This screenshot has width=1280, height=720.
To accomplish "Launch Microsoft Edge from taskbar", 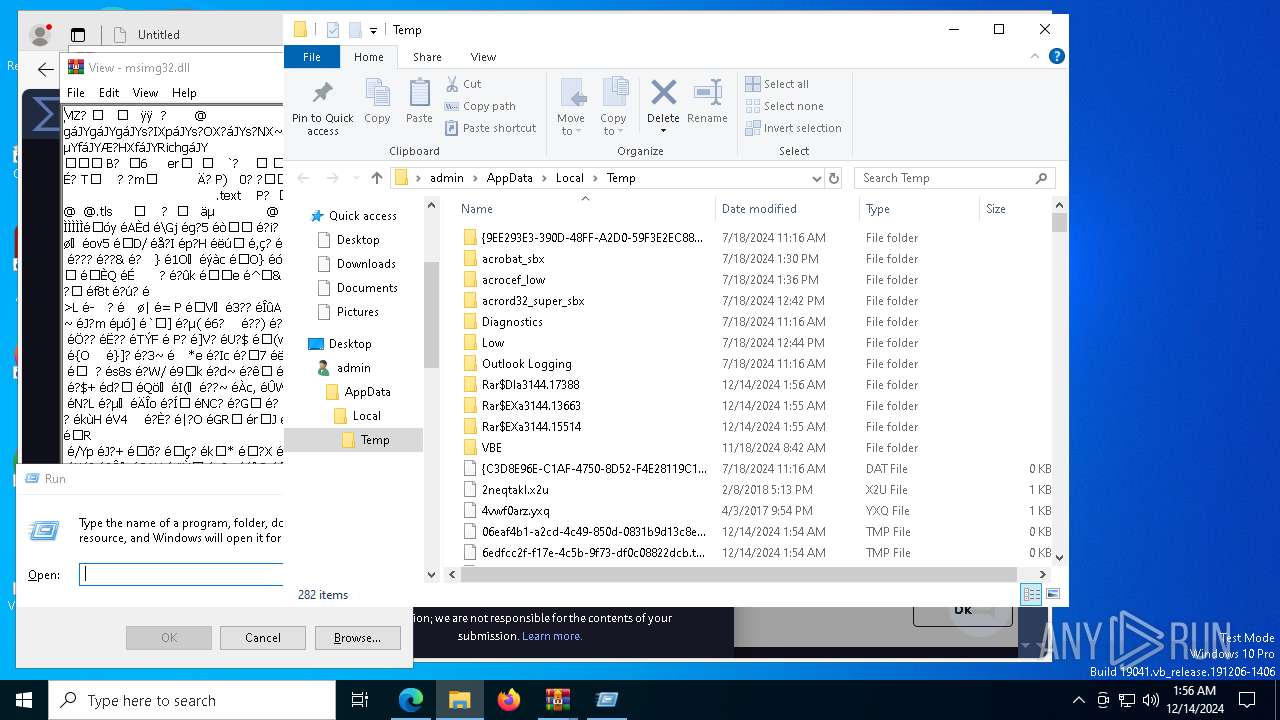I will point(411,700).
